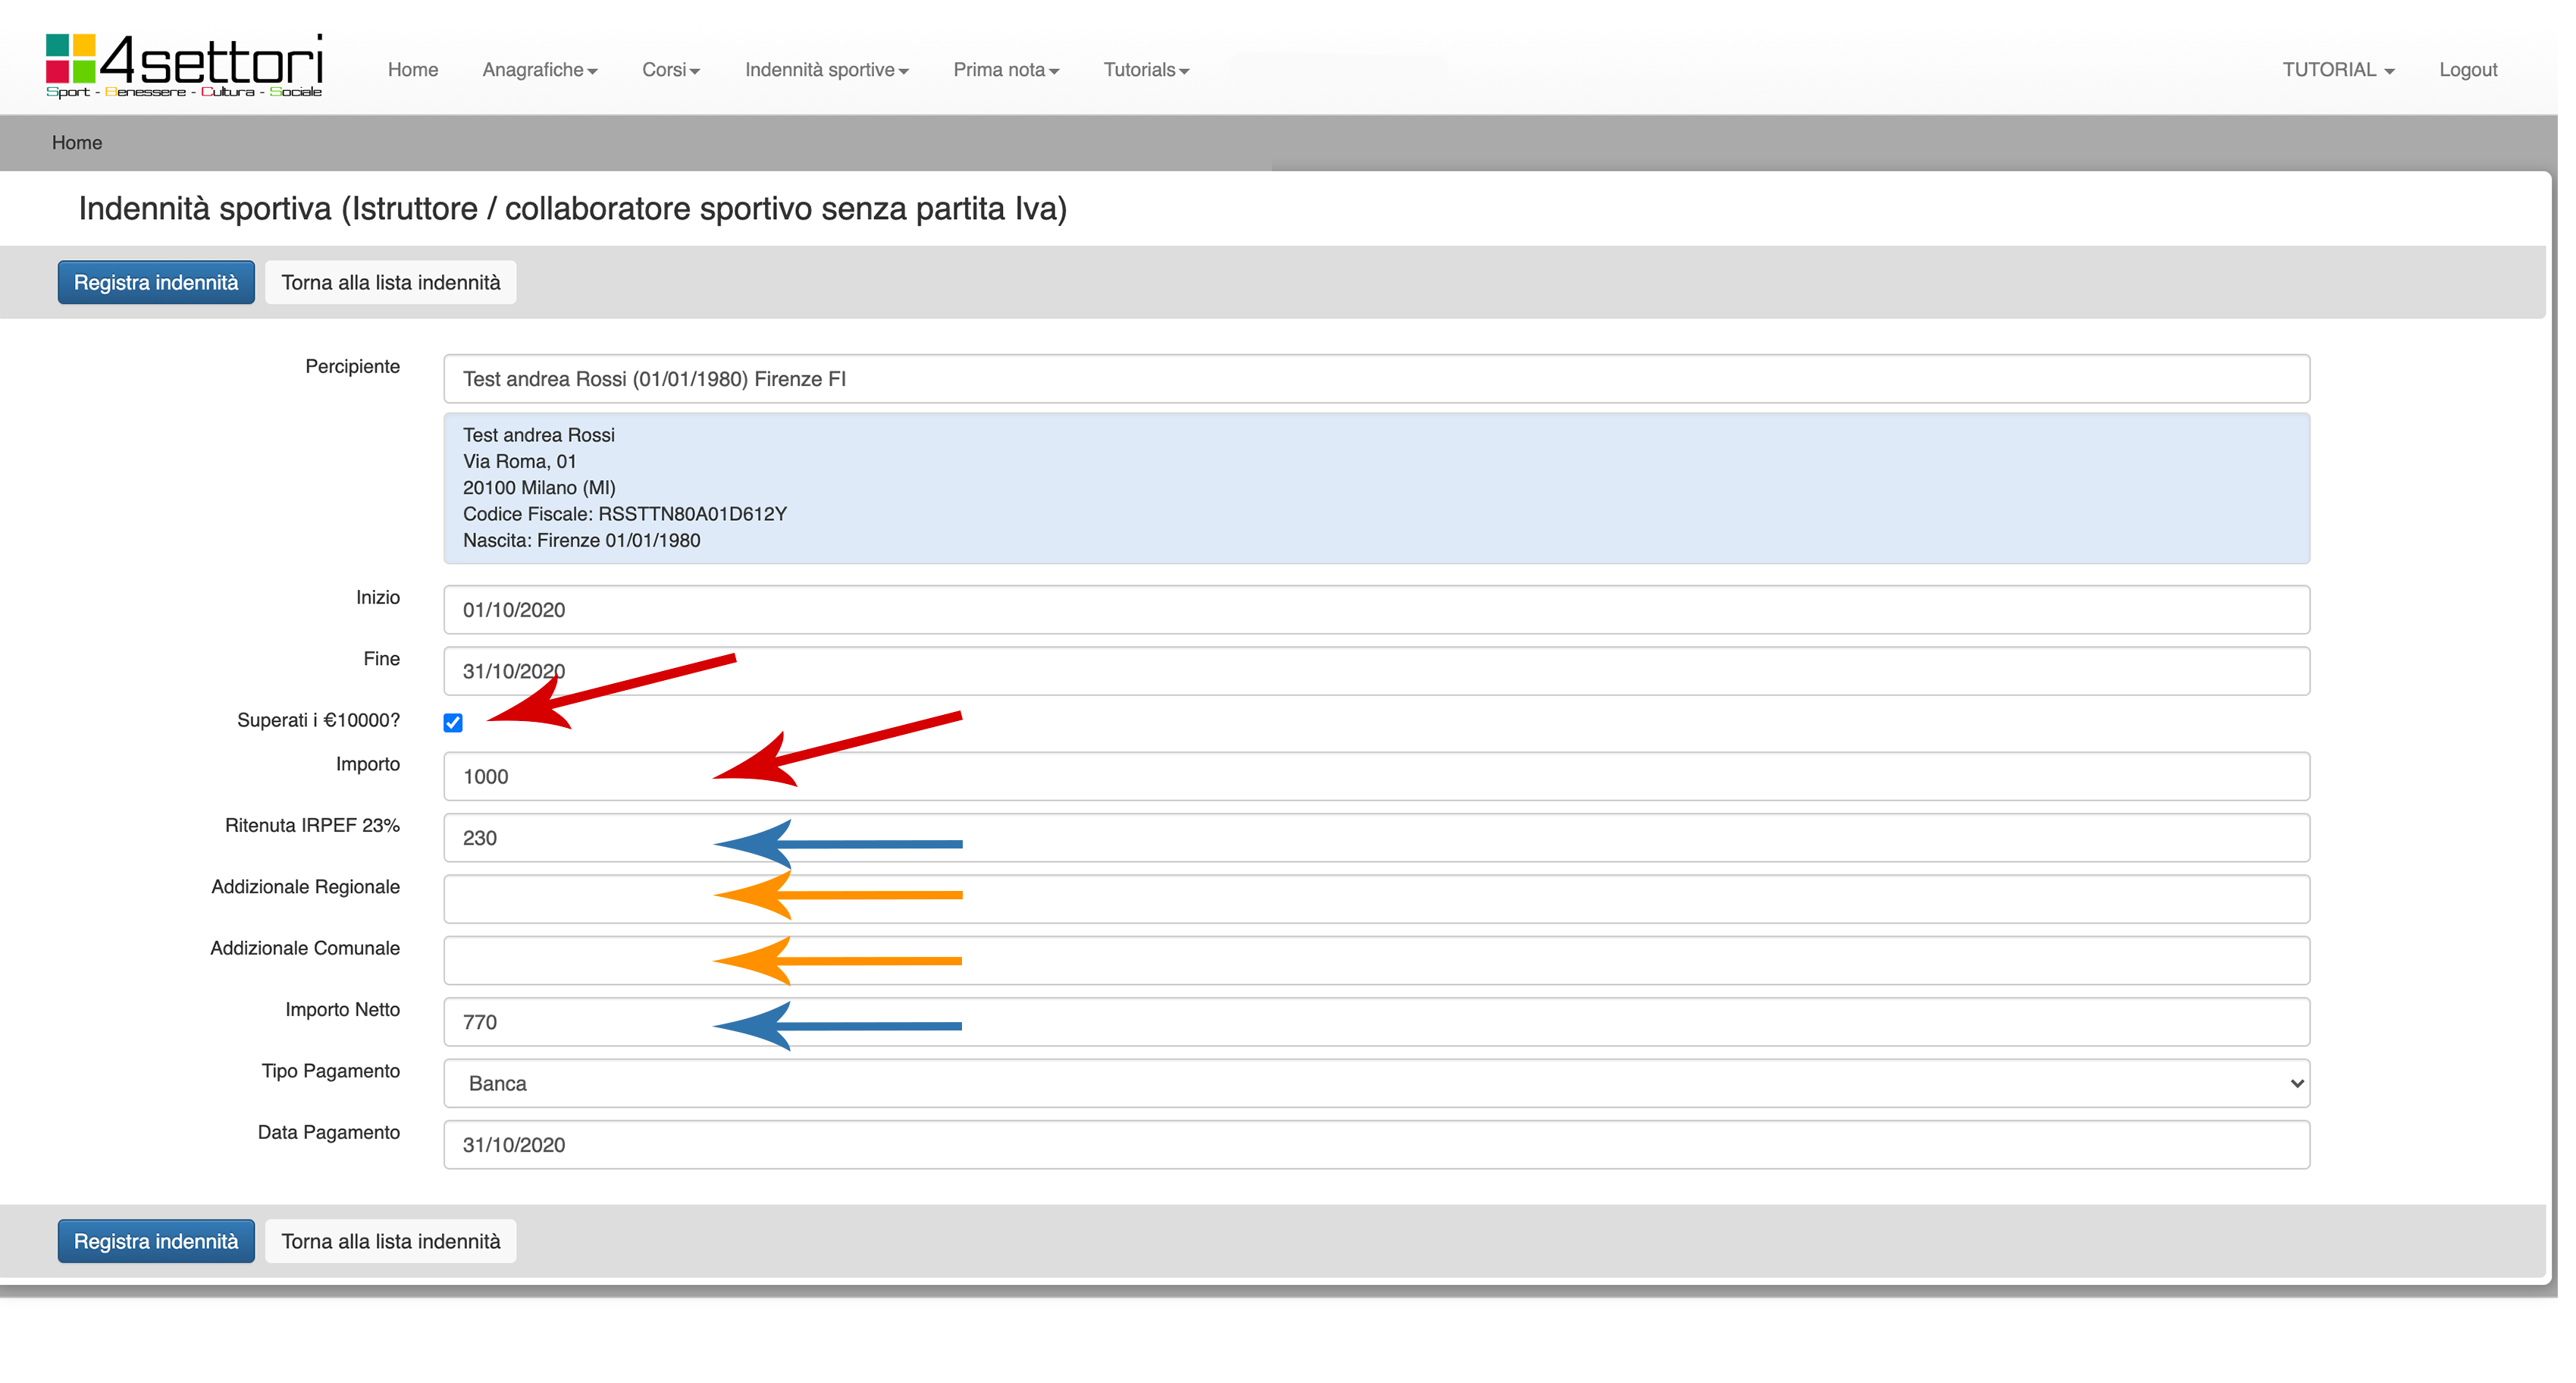This screenshot has width=2576, height=1383.
Task: Click the 4settori logo
Action: tap(184, 65)
